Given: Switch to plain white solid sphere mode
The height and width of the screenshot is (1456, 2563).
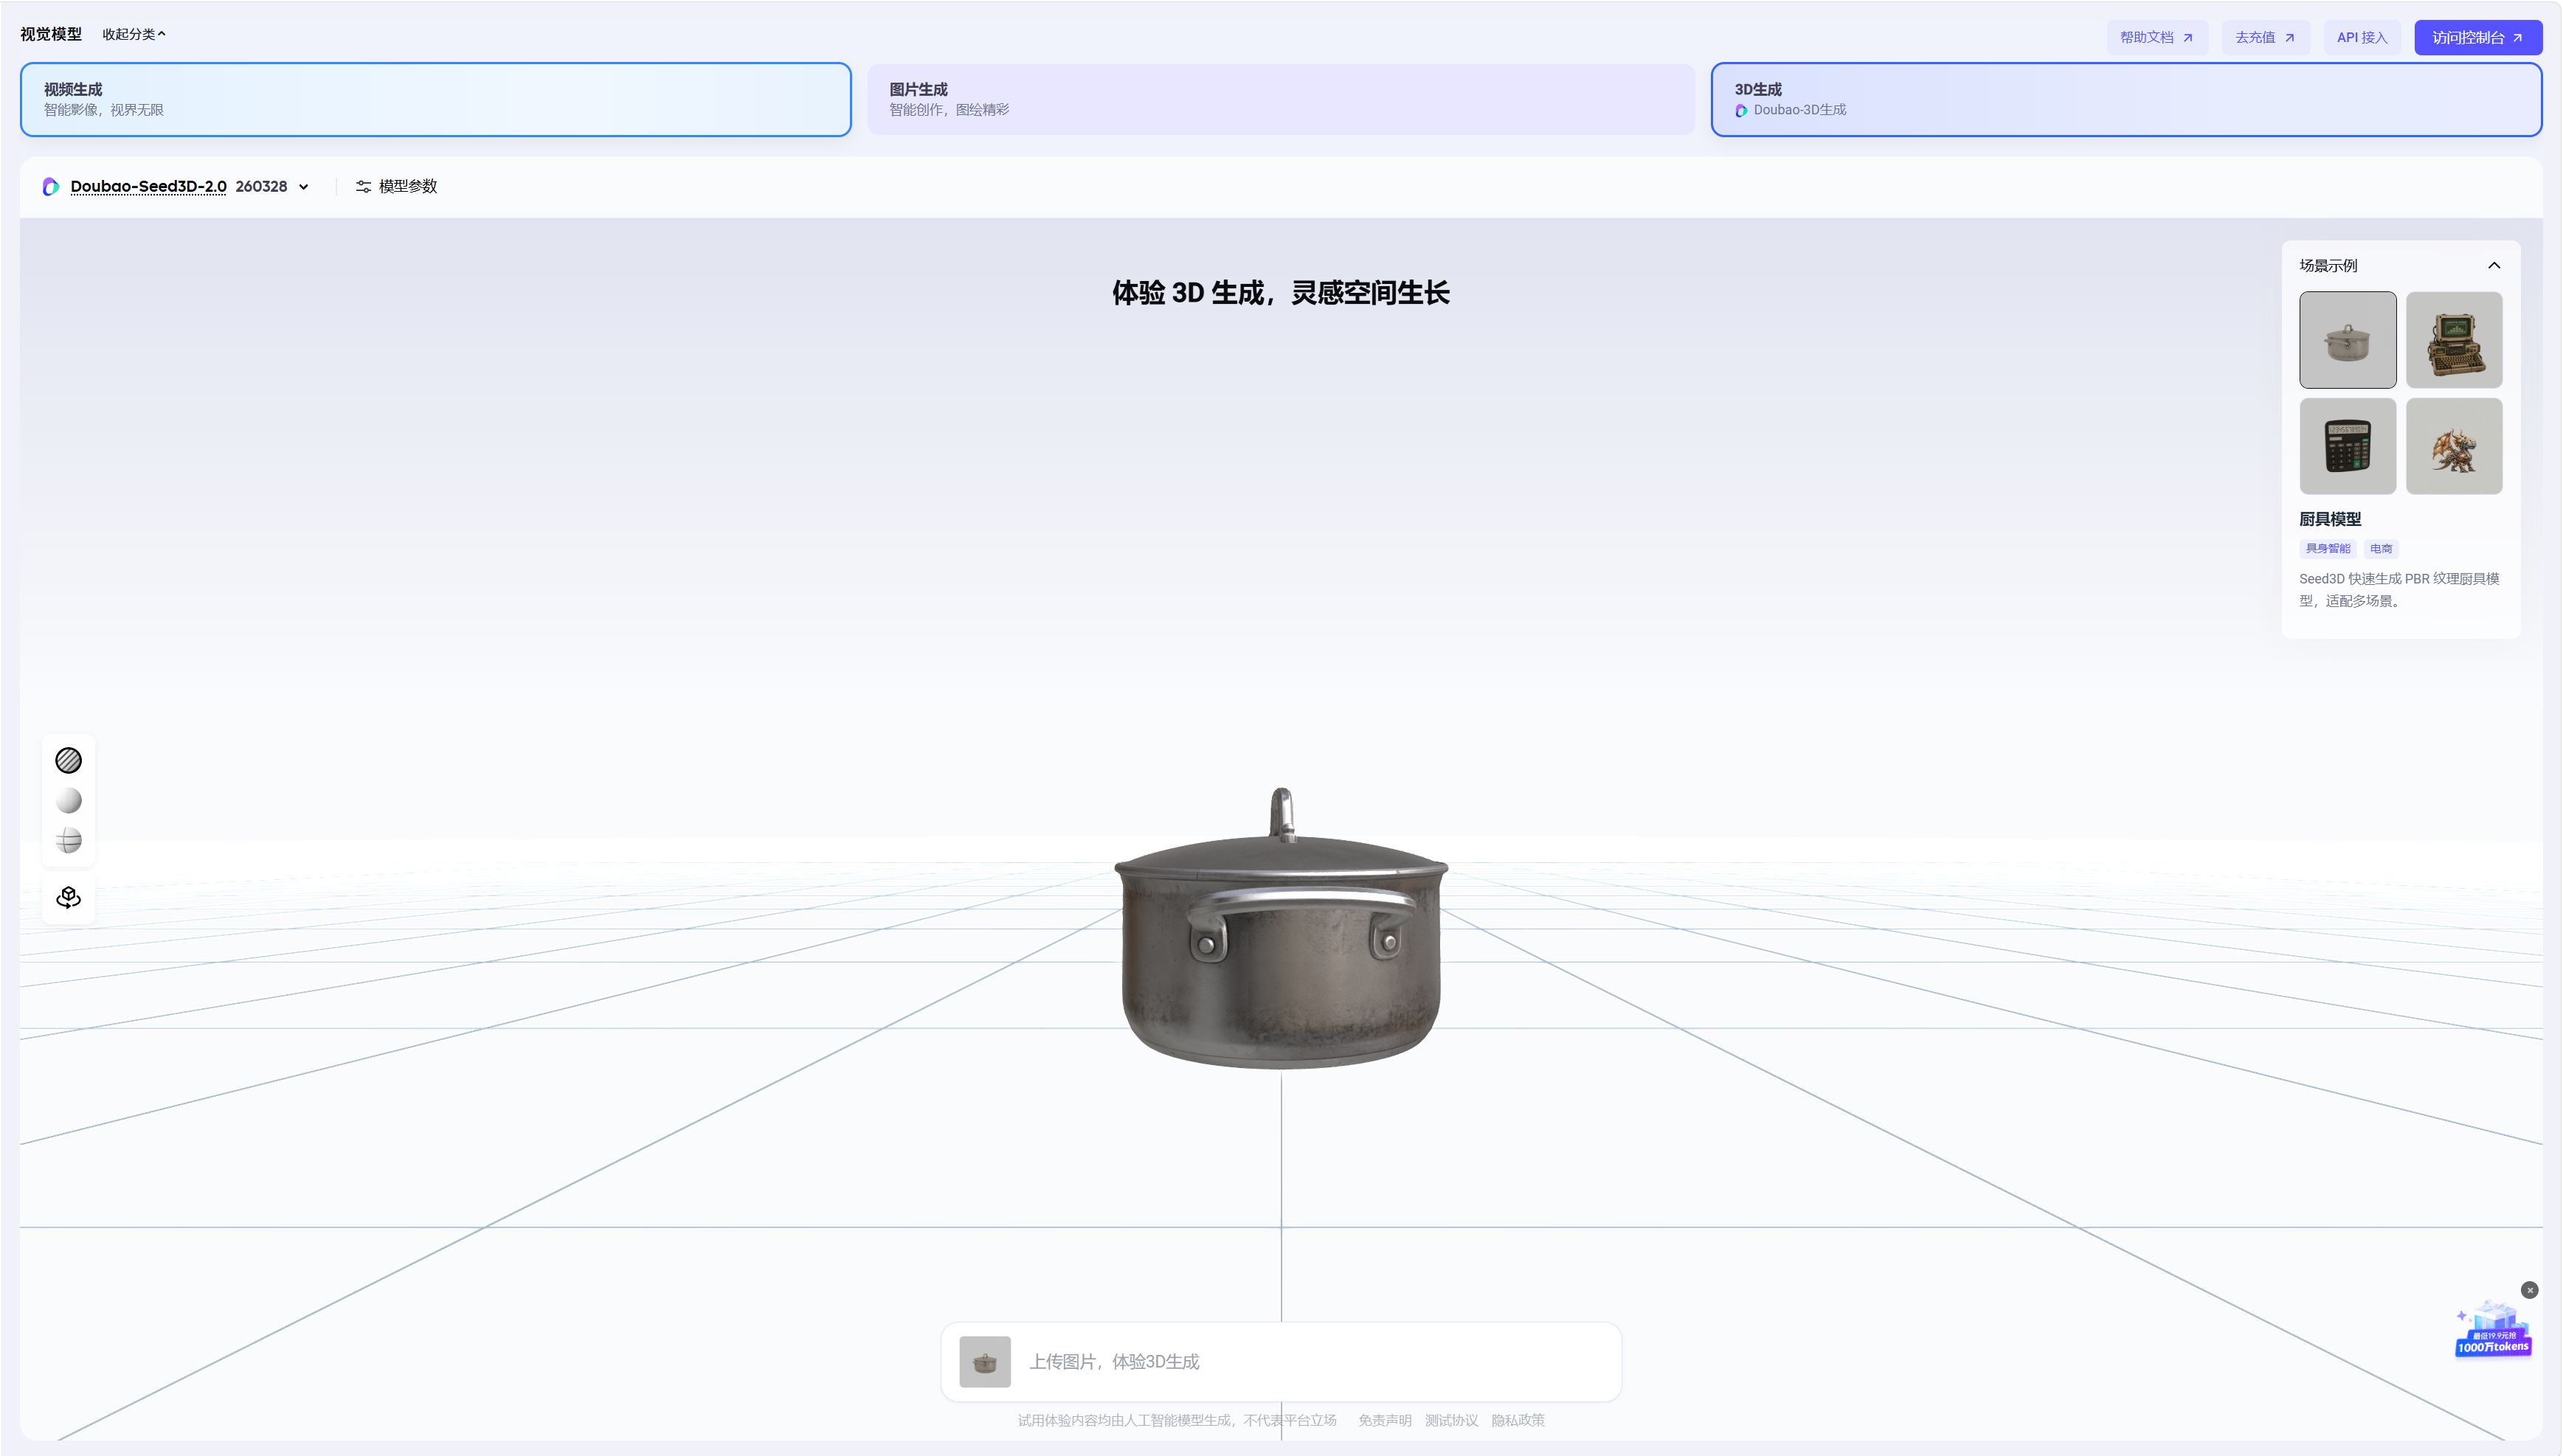Looking at the screenshot, I should (x=68, y=801).
